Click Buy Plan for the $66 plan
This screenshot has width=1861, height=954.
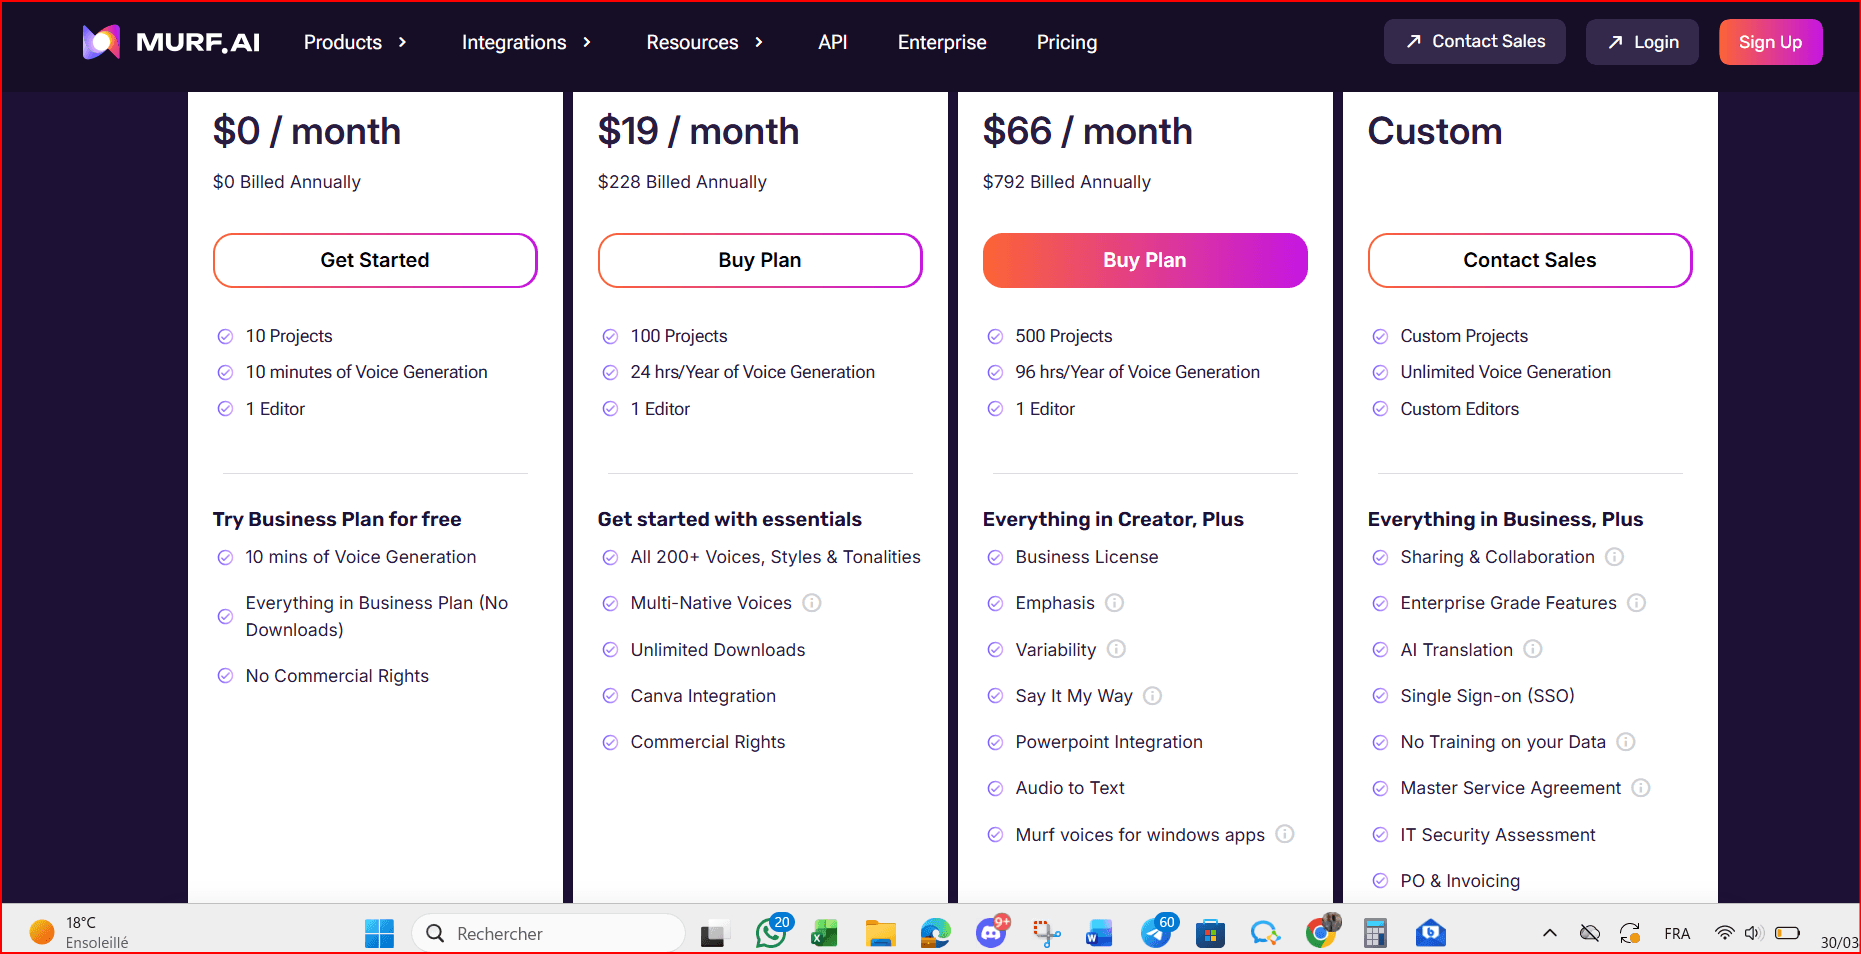tap(1144, 260)
